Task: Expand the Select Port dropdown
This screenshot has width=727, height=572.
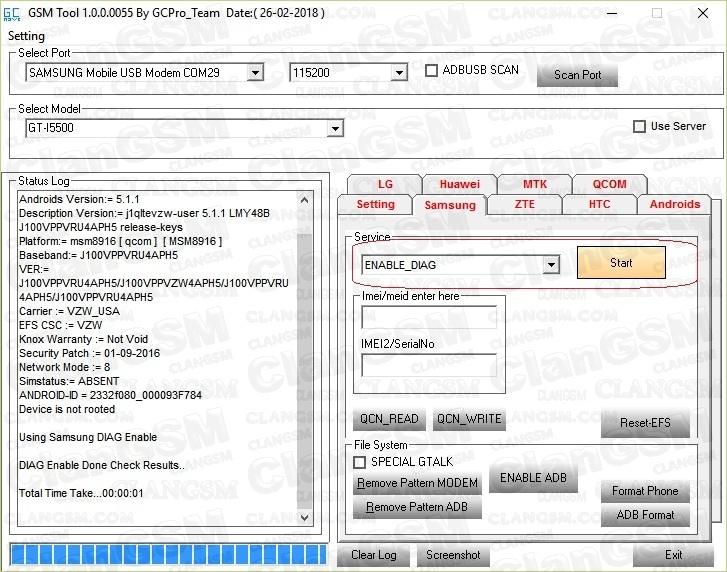Action: coord(255,73)
